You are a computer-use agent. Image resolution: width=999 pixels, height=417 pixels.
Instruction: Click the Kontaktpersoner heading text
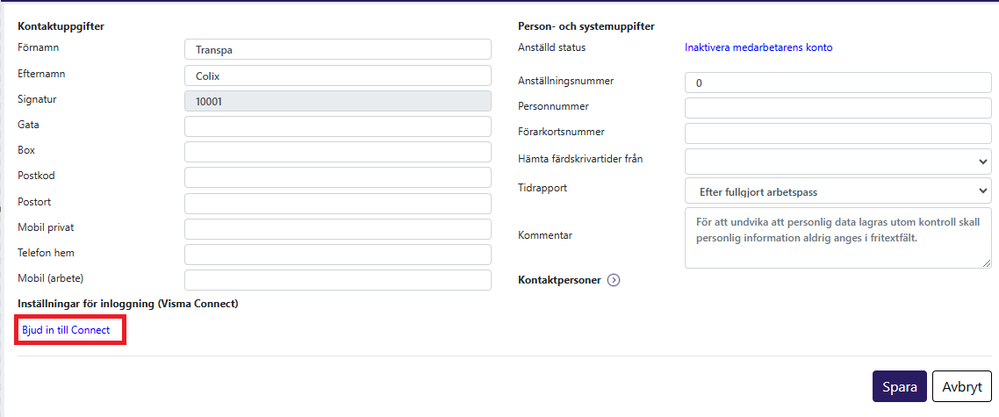point(560,280)
